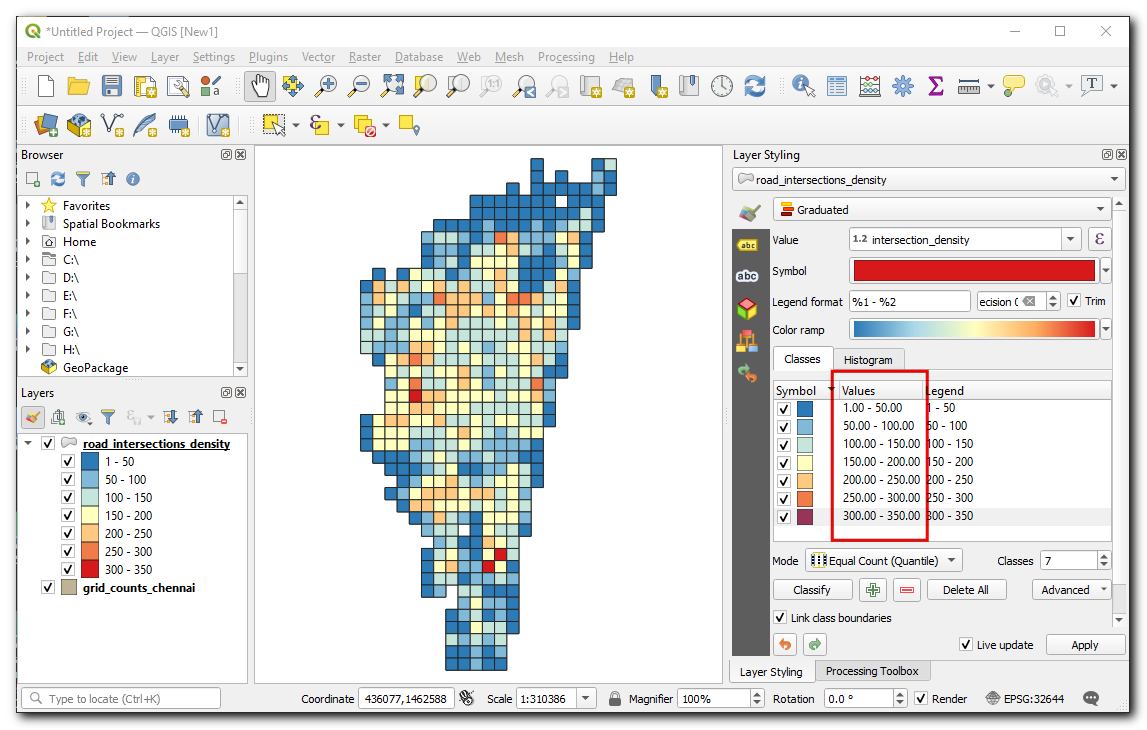This screenshot has width=1147, height=730.
Task: Click the red Symbol color bar
Action: click(x=973, y=271)
